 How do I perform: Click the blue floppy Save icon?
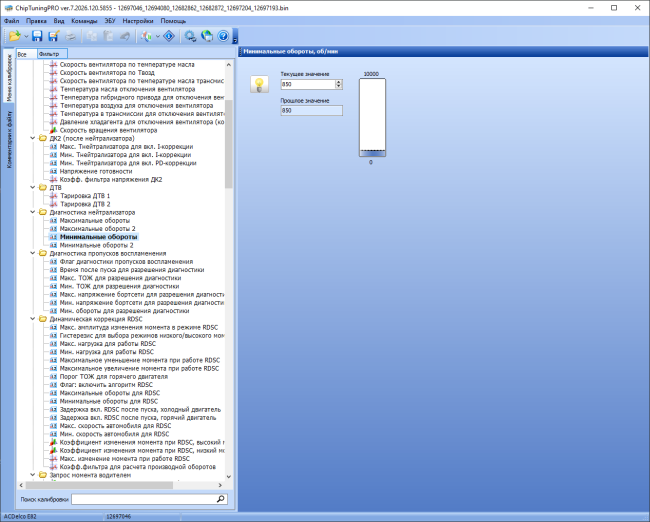click(x=37, y=36)
